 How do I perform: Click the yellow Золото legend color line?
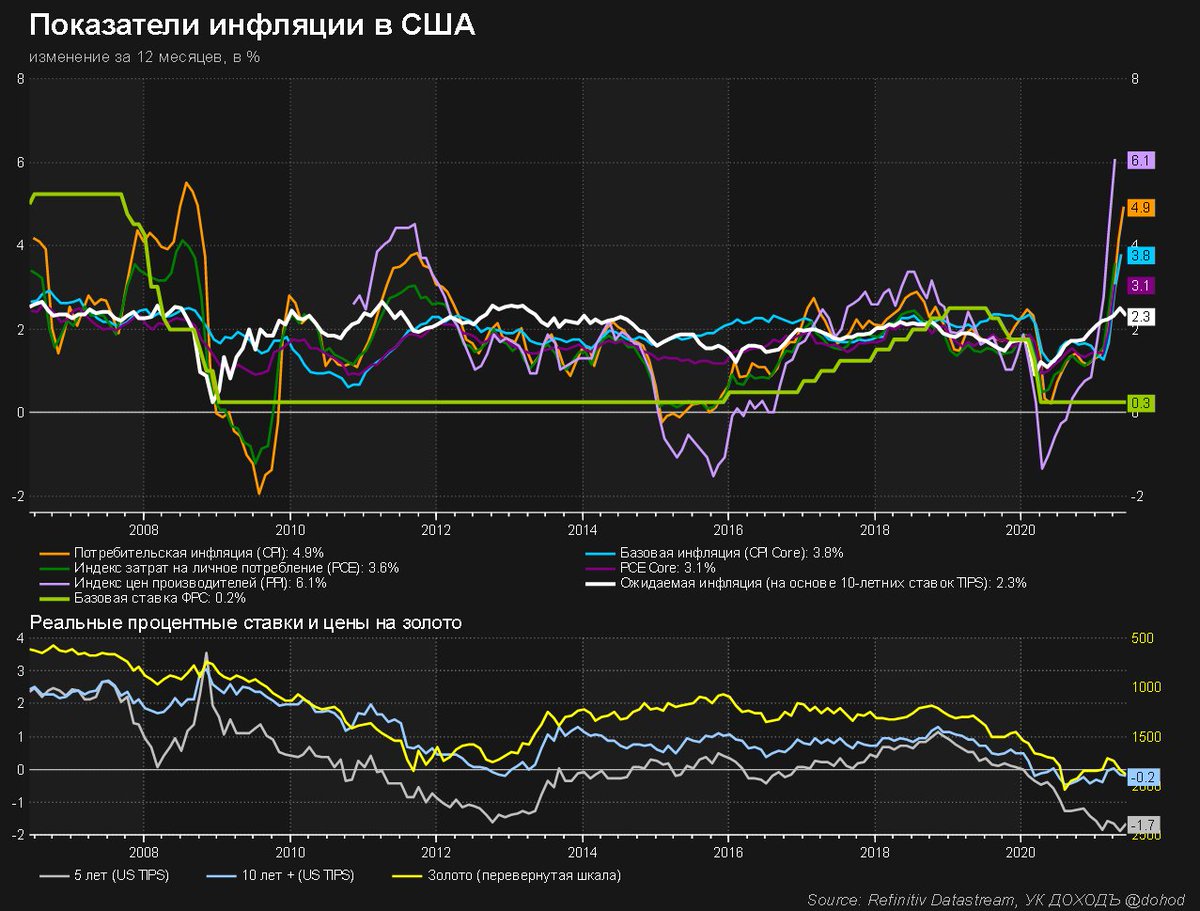coord(407,876)
